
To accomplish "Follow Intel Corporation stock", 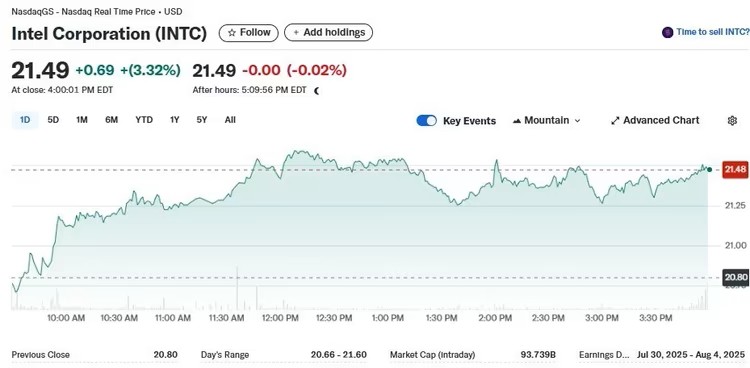I will tap(248, 33).
